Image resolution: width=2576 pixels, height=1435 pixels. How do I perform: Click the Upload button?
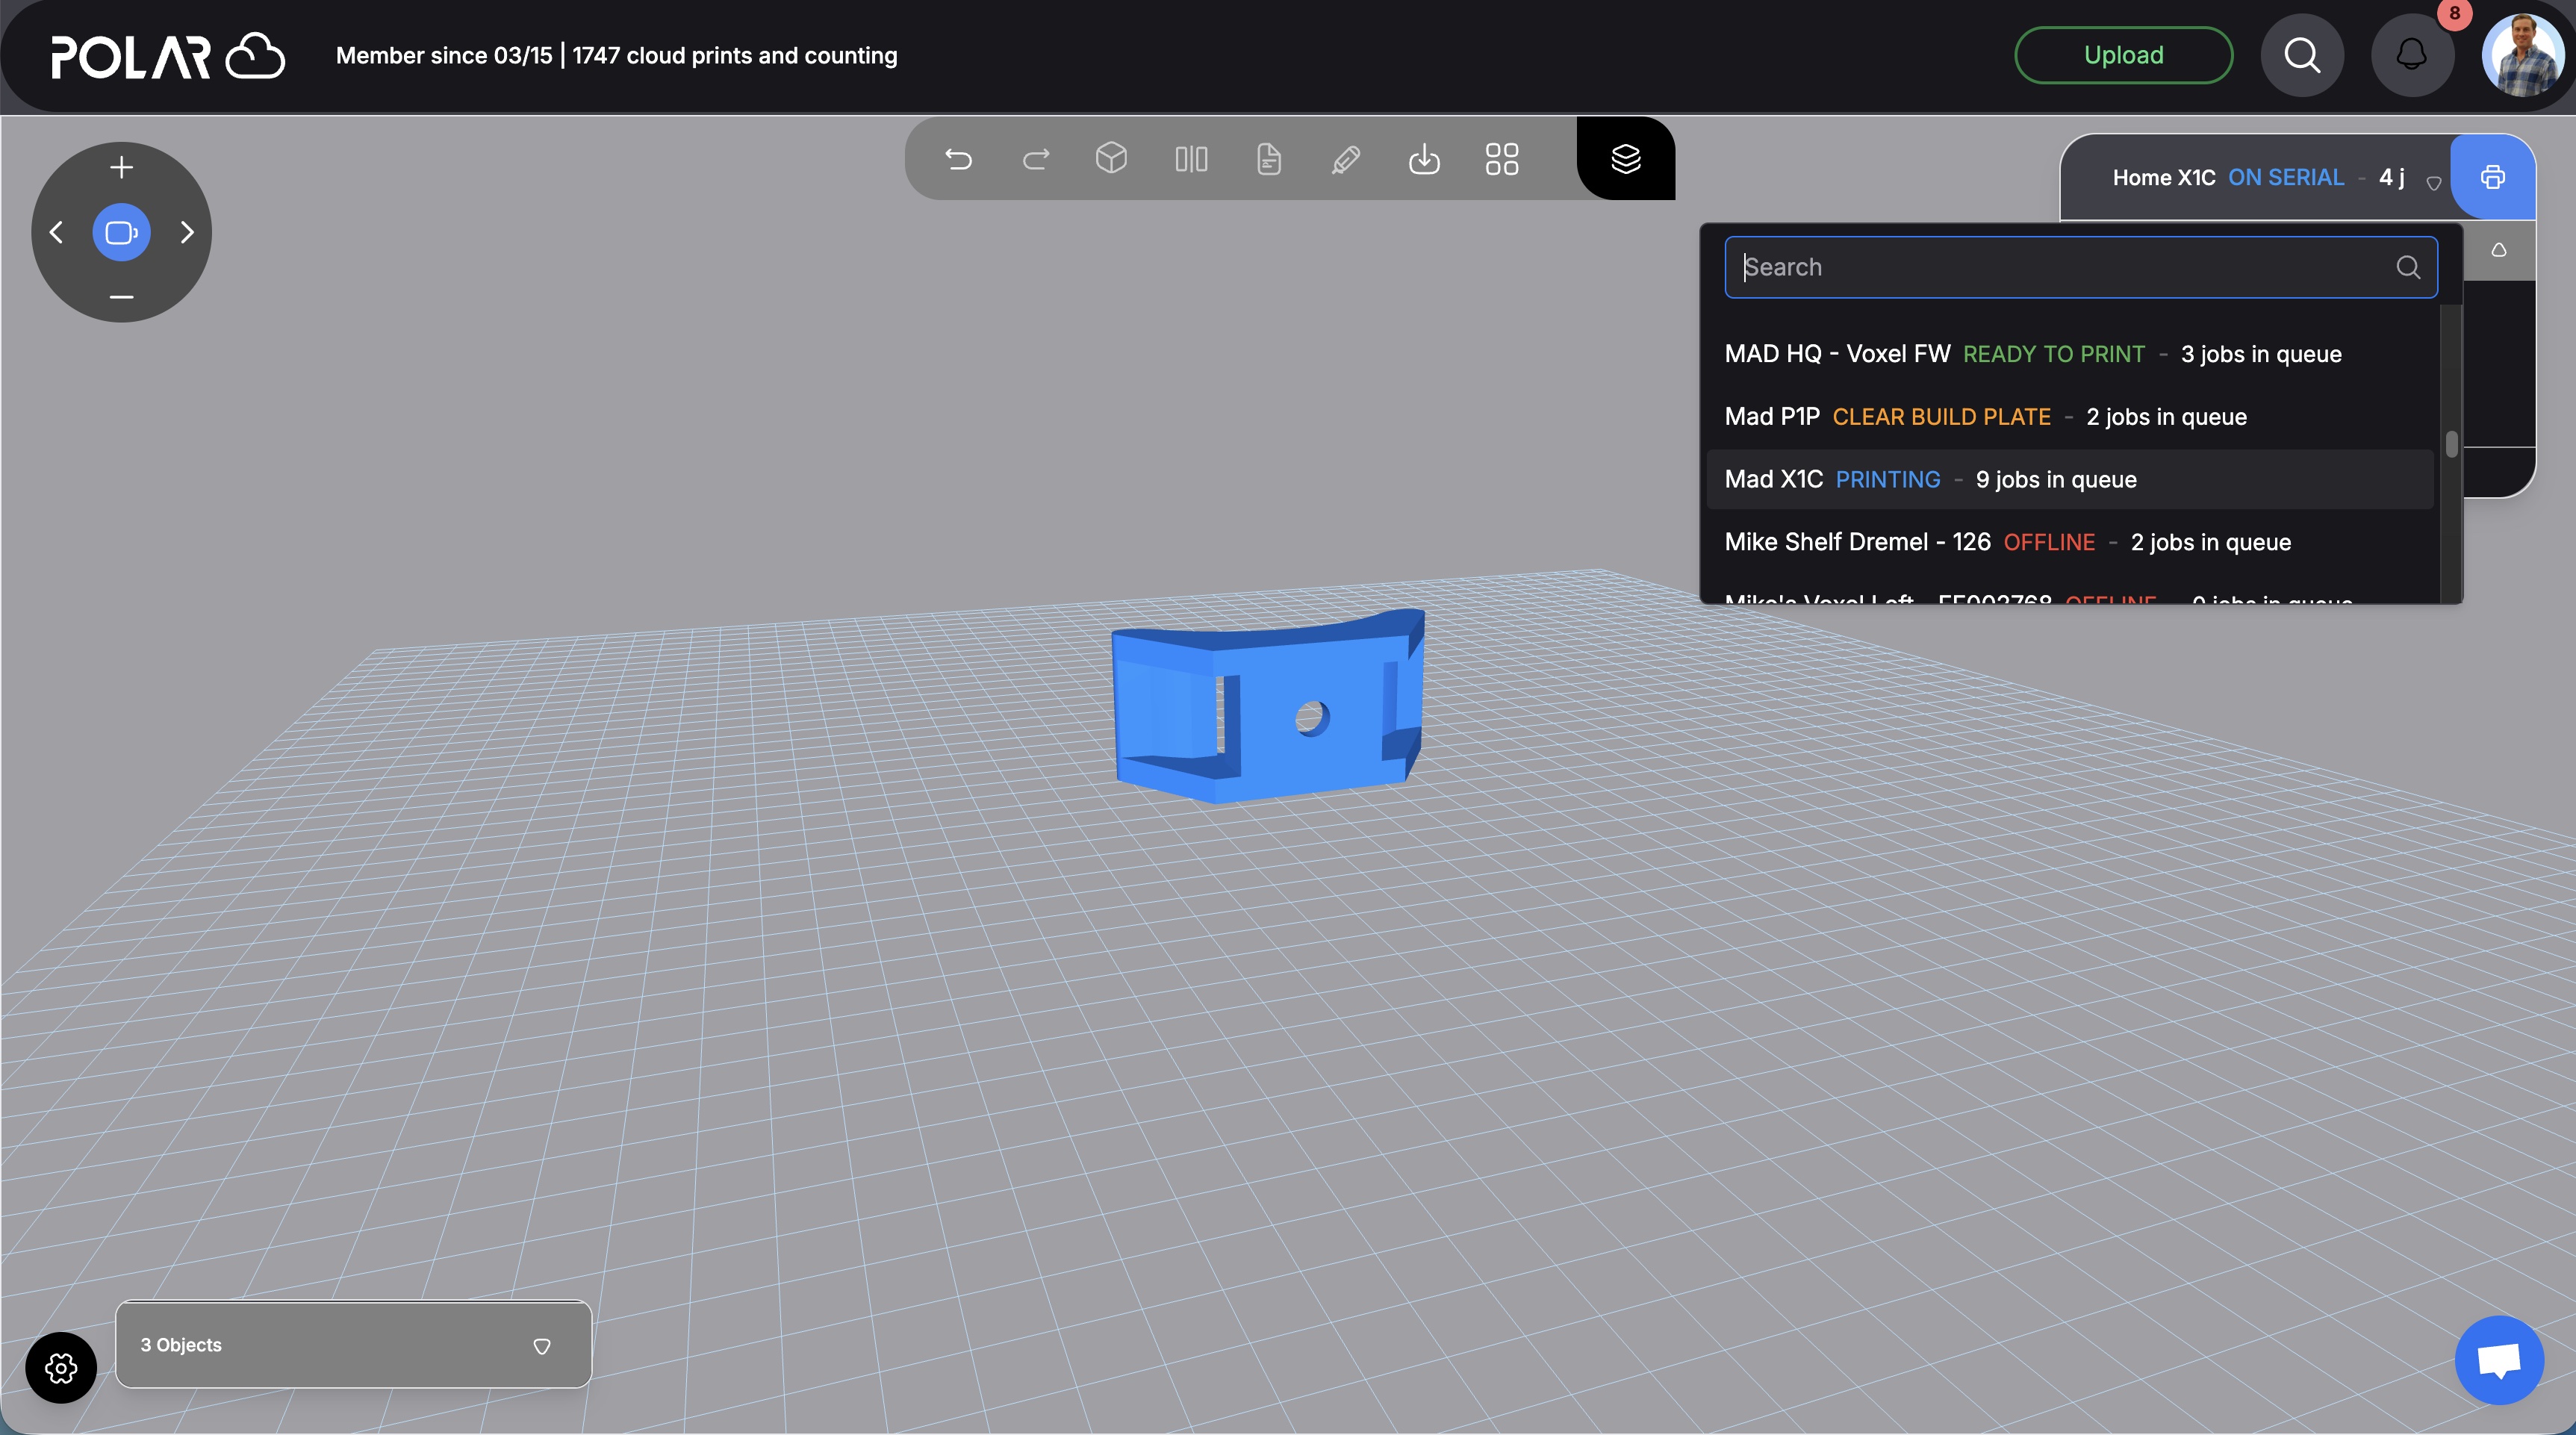point(2123,55)
